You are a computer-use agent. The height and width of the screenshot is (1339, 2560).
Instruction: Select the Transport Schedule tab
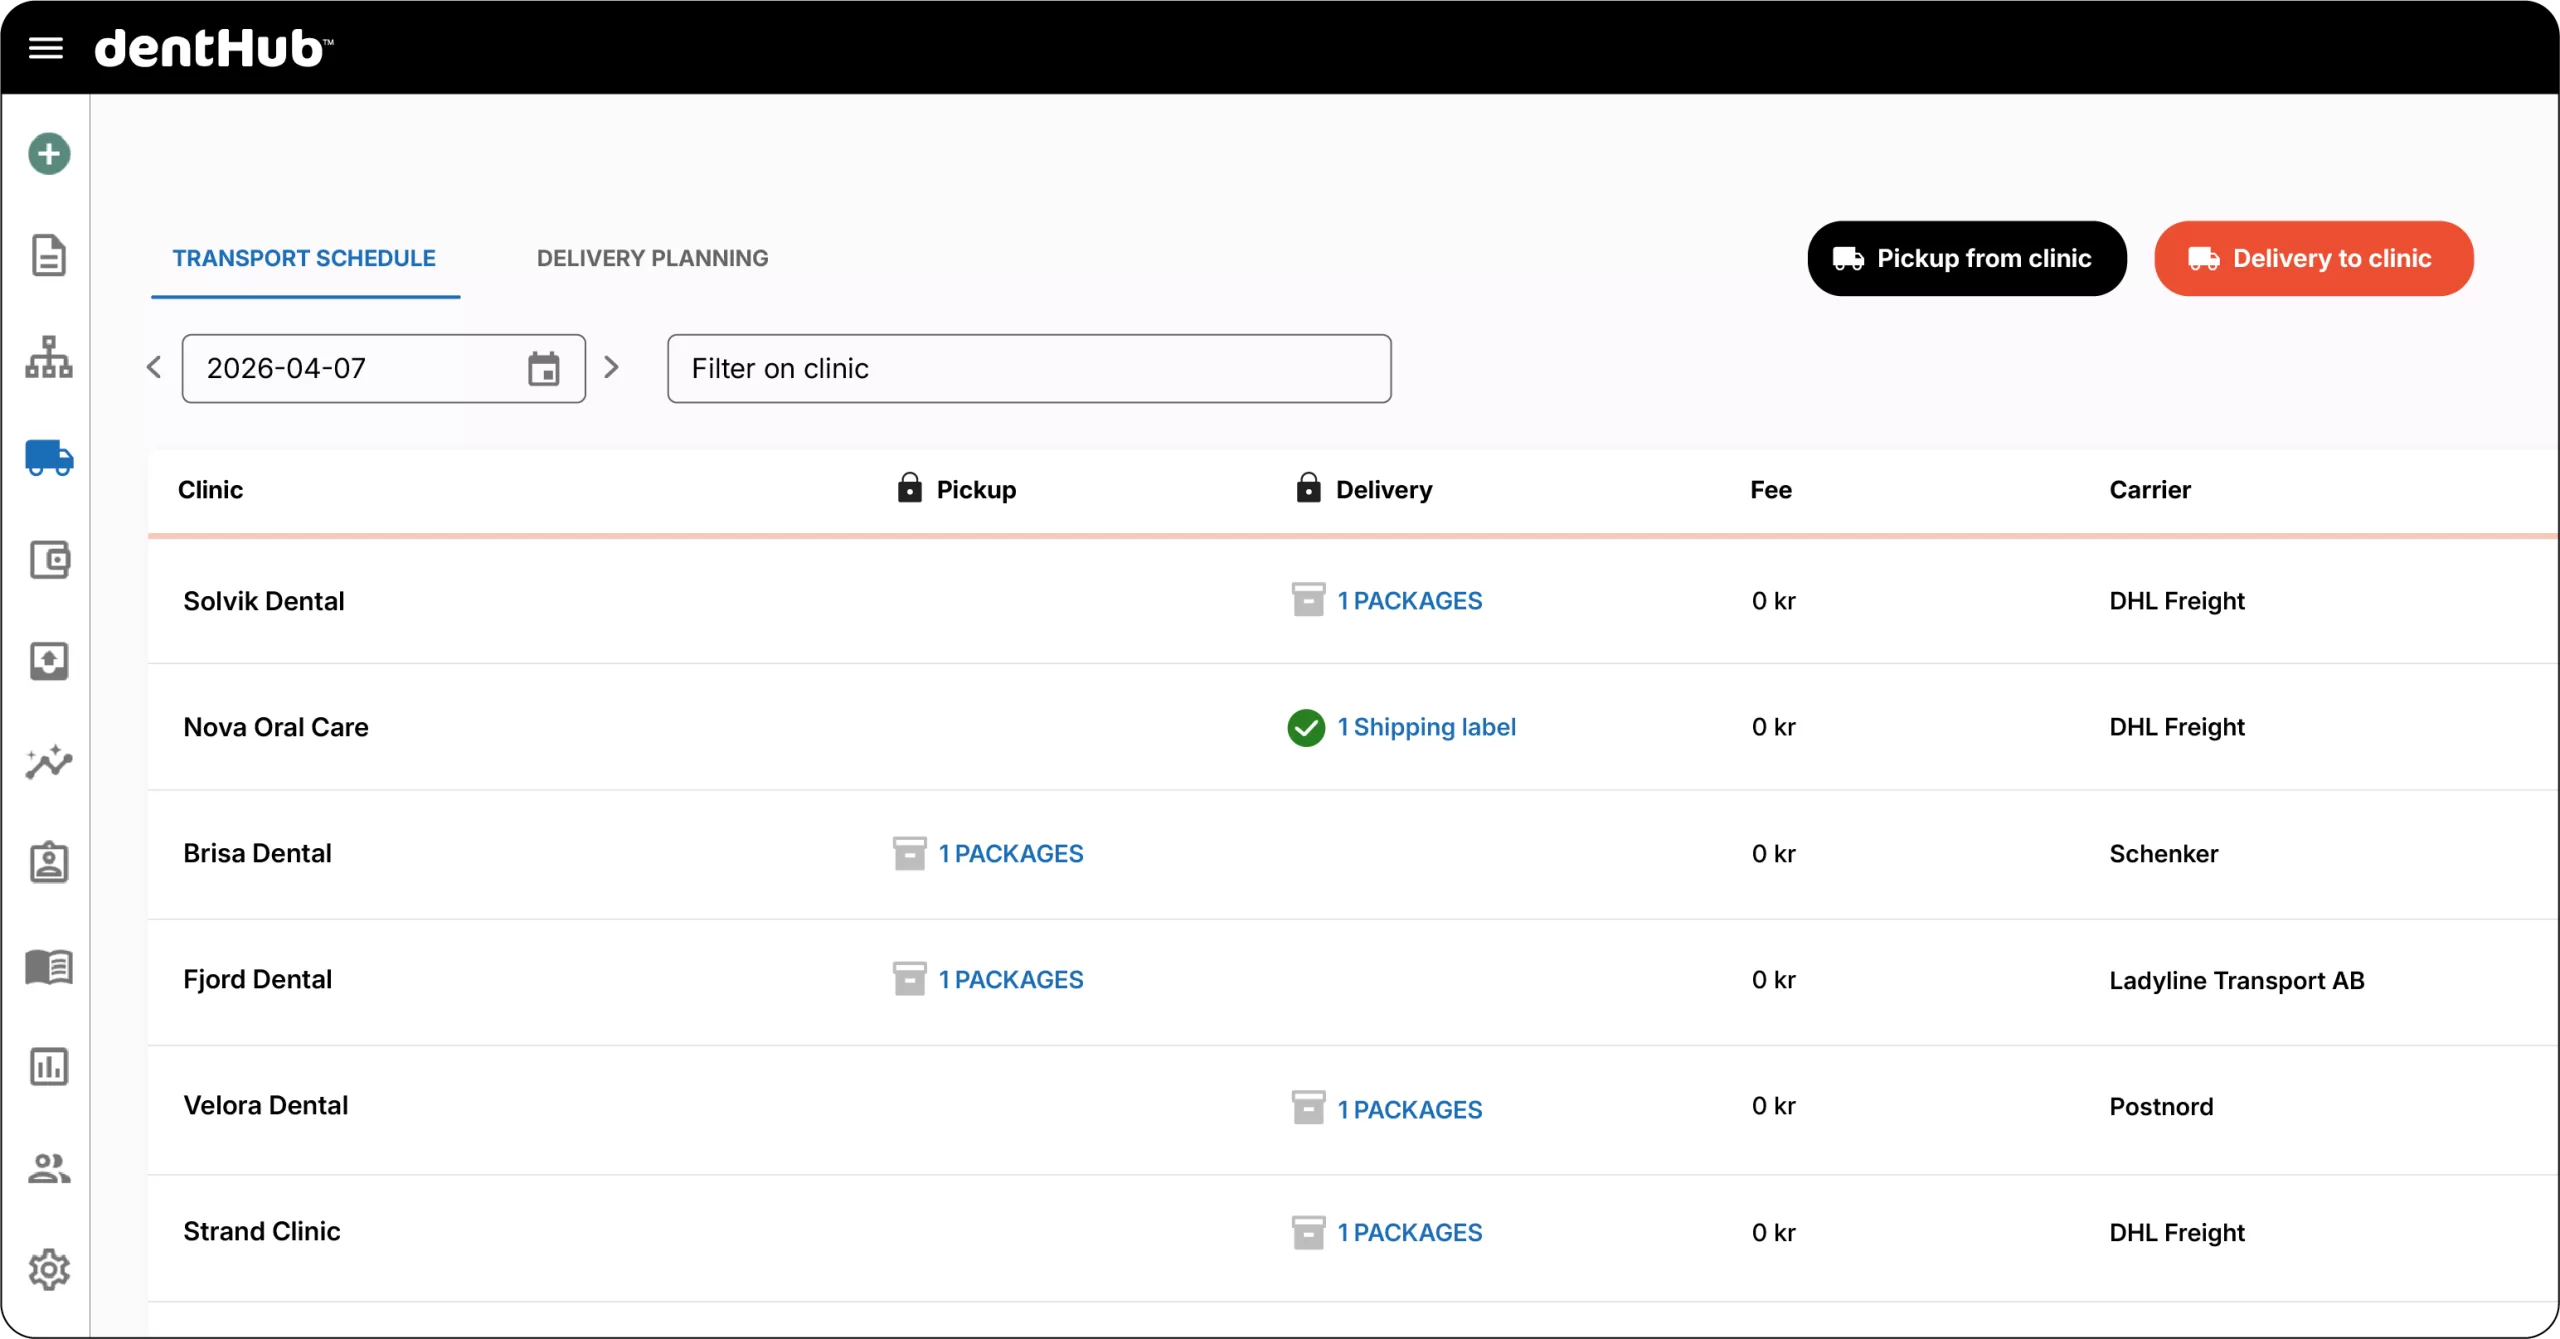point(304,258)
